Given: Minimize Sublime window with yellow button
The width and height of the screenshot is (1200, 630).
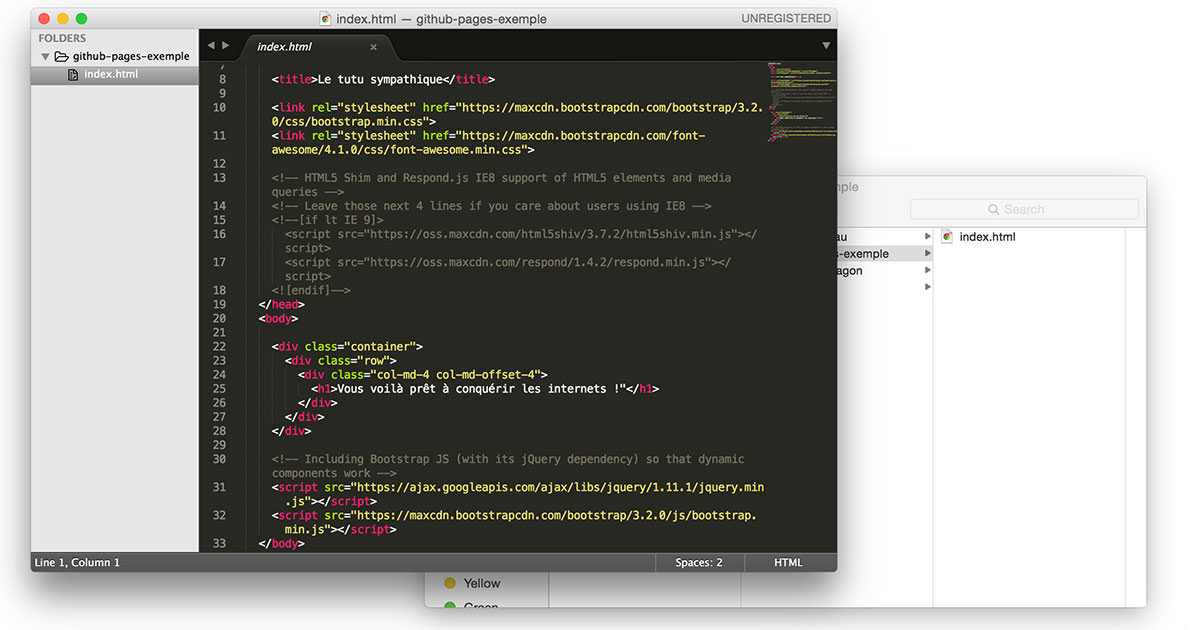Looking at the screenshot, I should 63,18.
